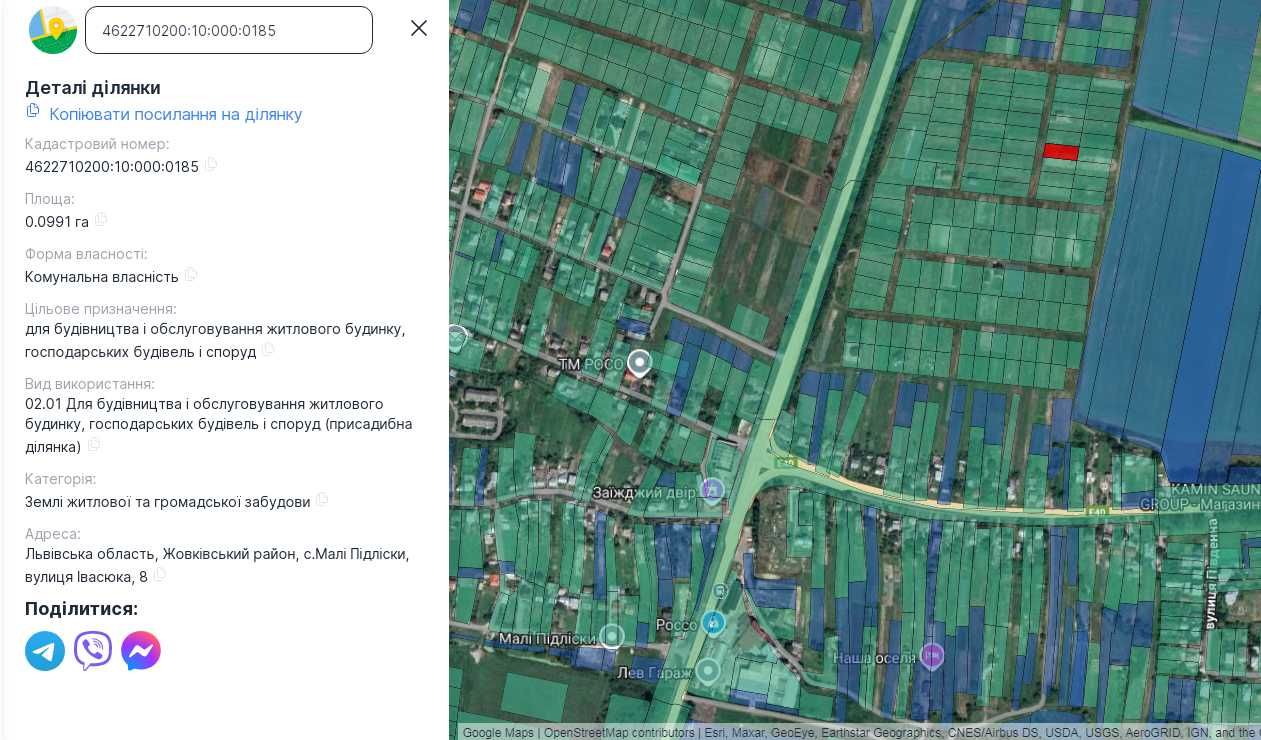The width and height of the screenshot is (1261, 740).
Task: Select the red highlighted parcel on map
Action: (x=1061, y=152)
